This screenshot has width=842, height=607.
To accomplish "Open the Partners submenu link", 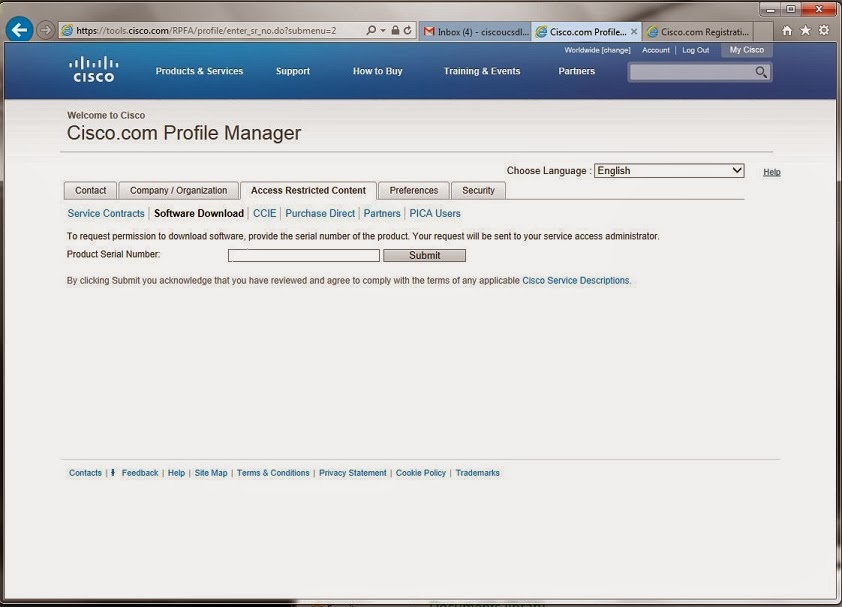I will [x=382, y=213].
